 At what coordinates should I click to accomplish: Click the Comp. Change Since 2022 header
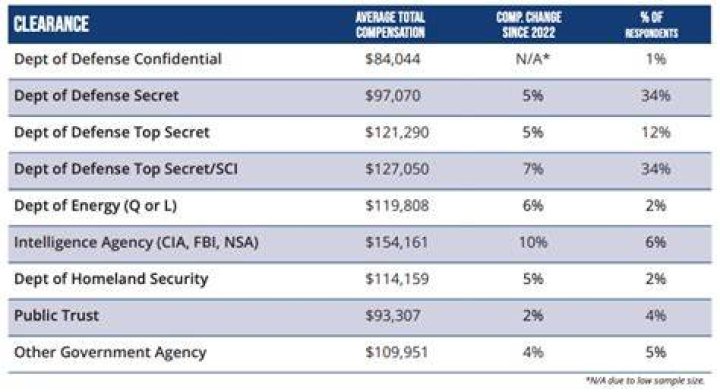pos(529,25)
